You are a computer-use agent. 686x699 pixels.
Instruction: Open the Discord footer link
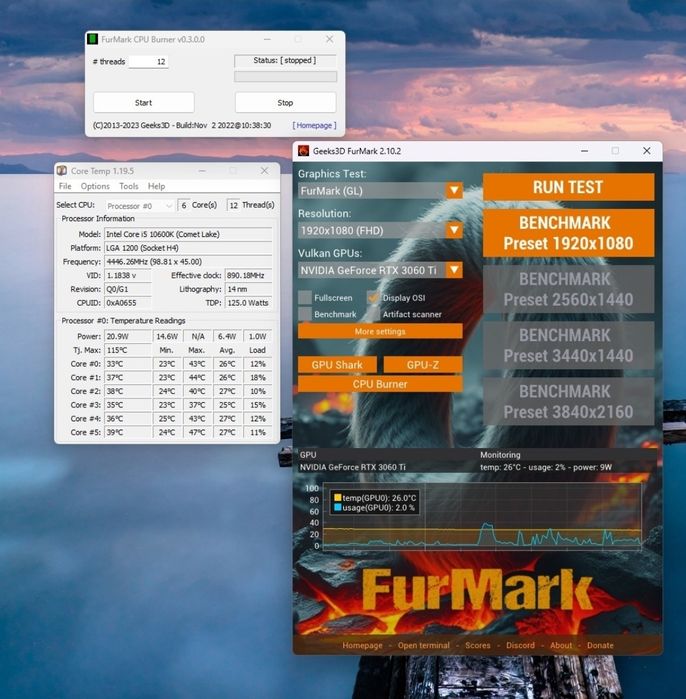(x=520, y=645)
